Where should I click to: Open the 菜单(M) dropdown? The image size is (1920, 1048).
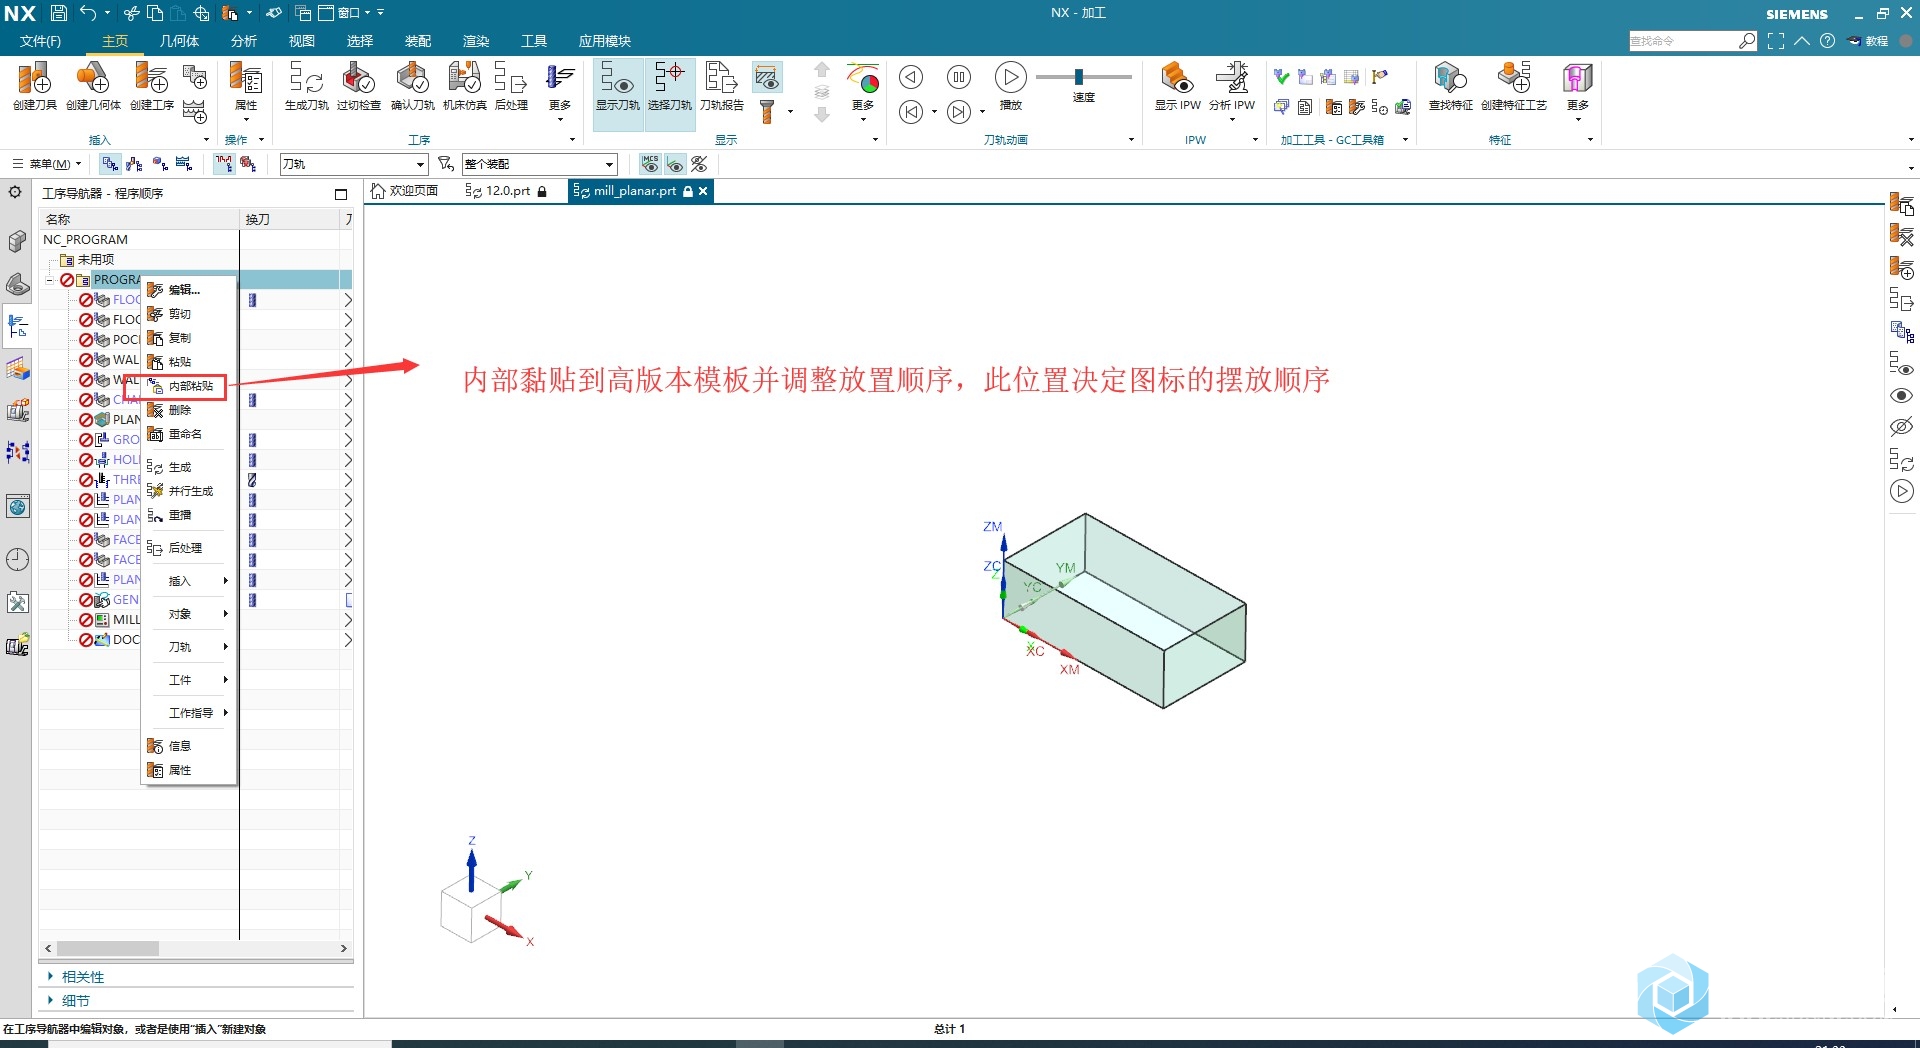[x=47, y=164]
